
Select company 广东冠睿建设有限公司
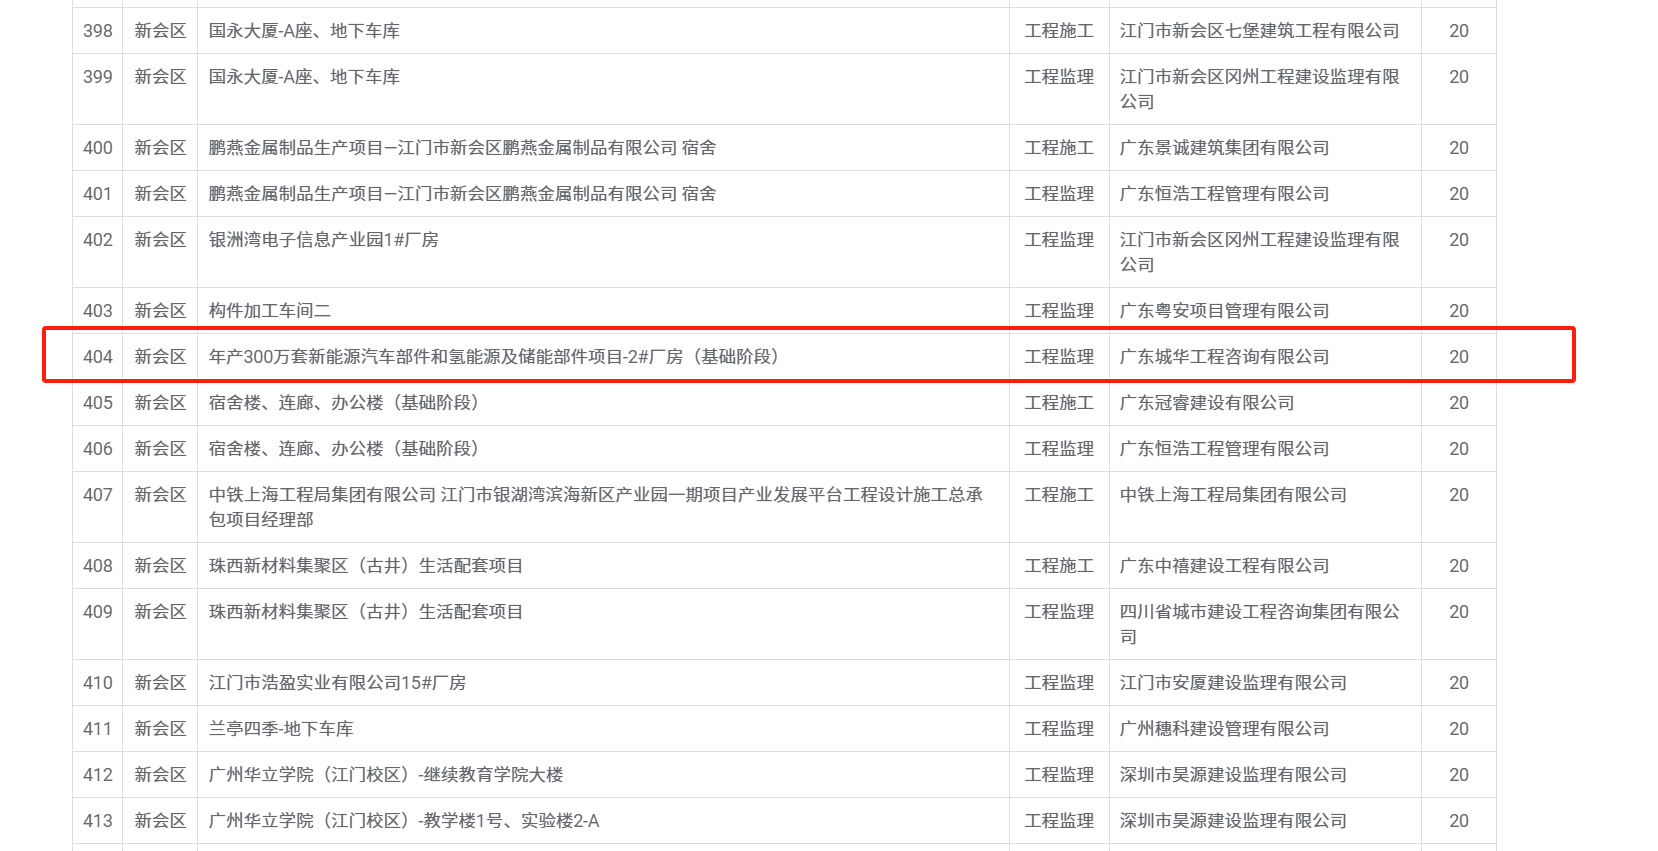pos(1207,403)
